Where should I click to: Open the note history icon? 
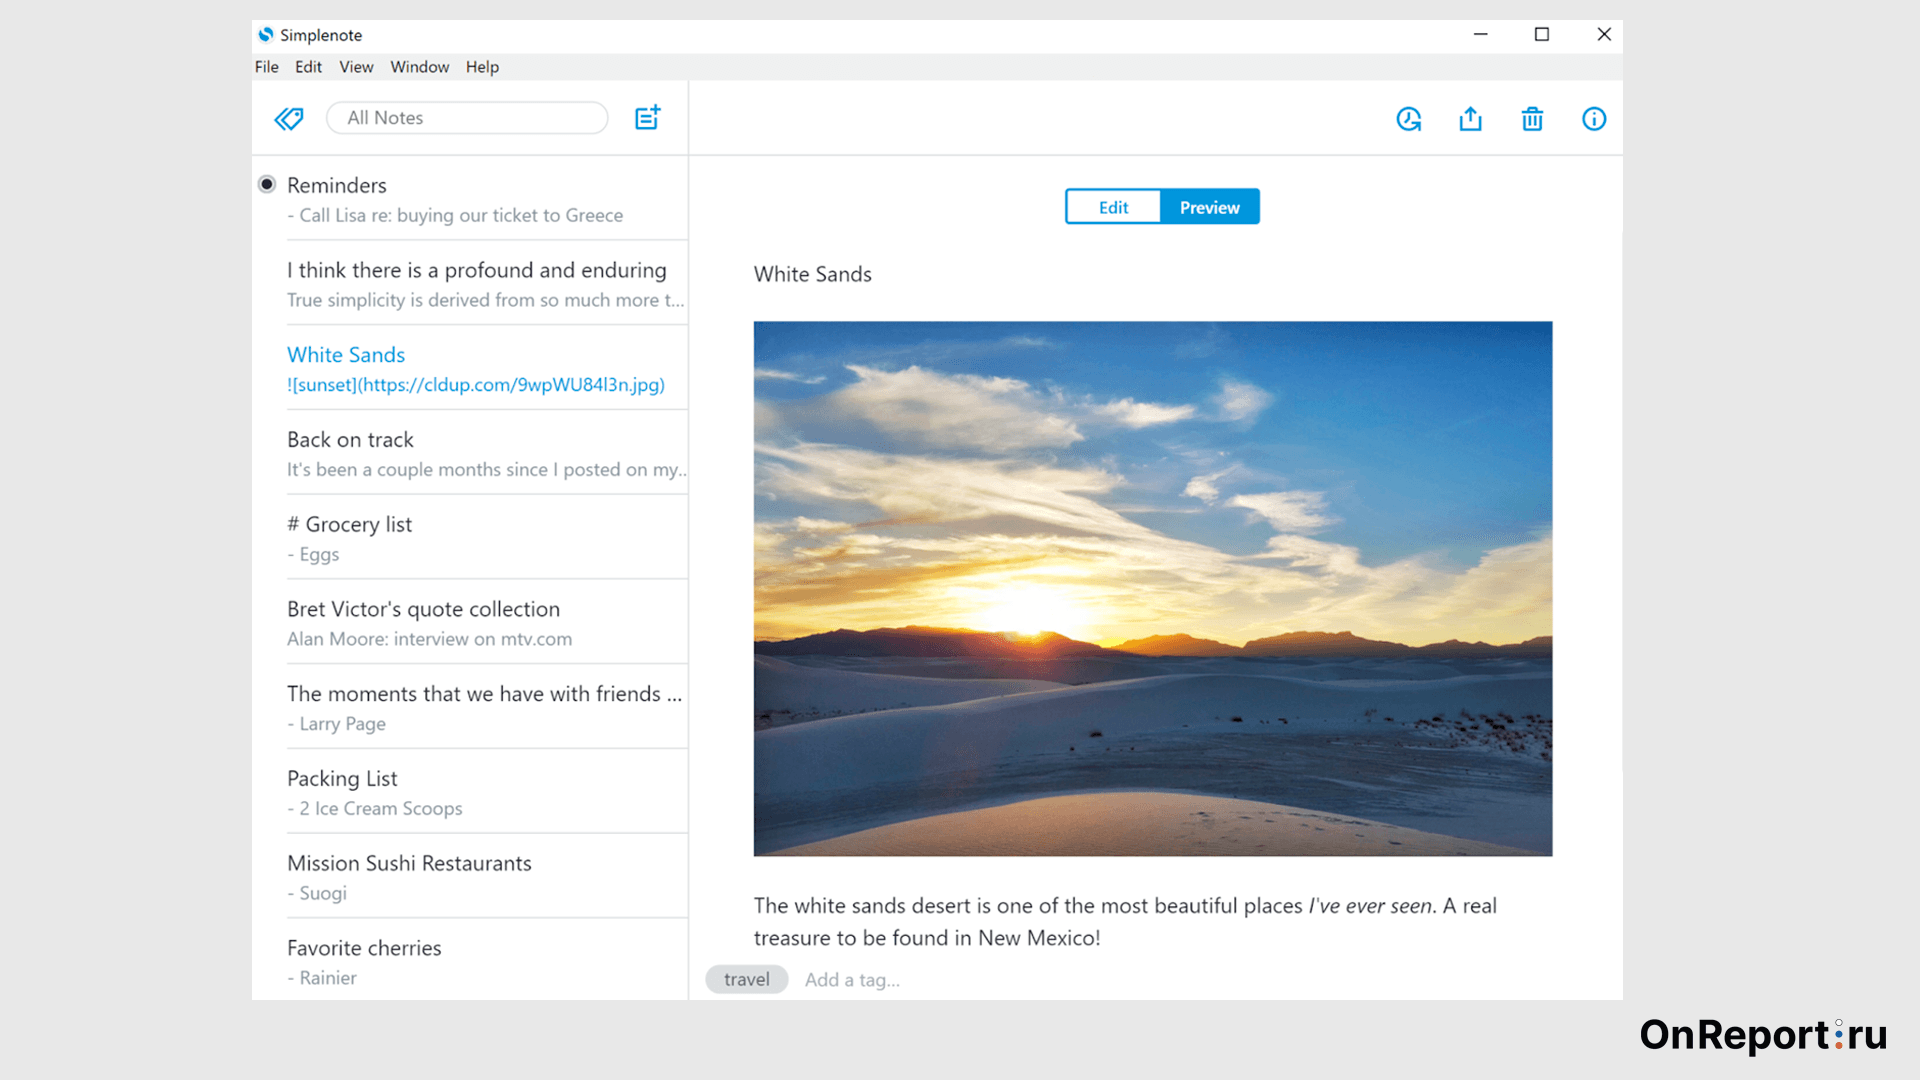pyautogui.click(x=1408, y=119)
